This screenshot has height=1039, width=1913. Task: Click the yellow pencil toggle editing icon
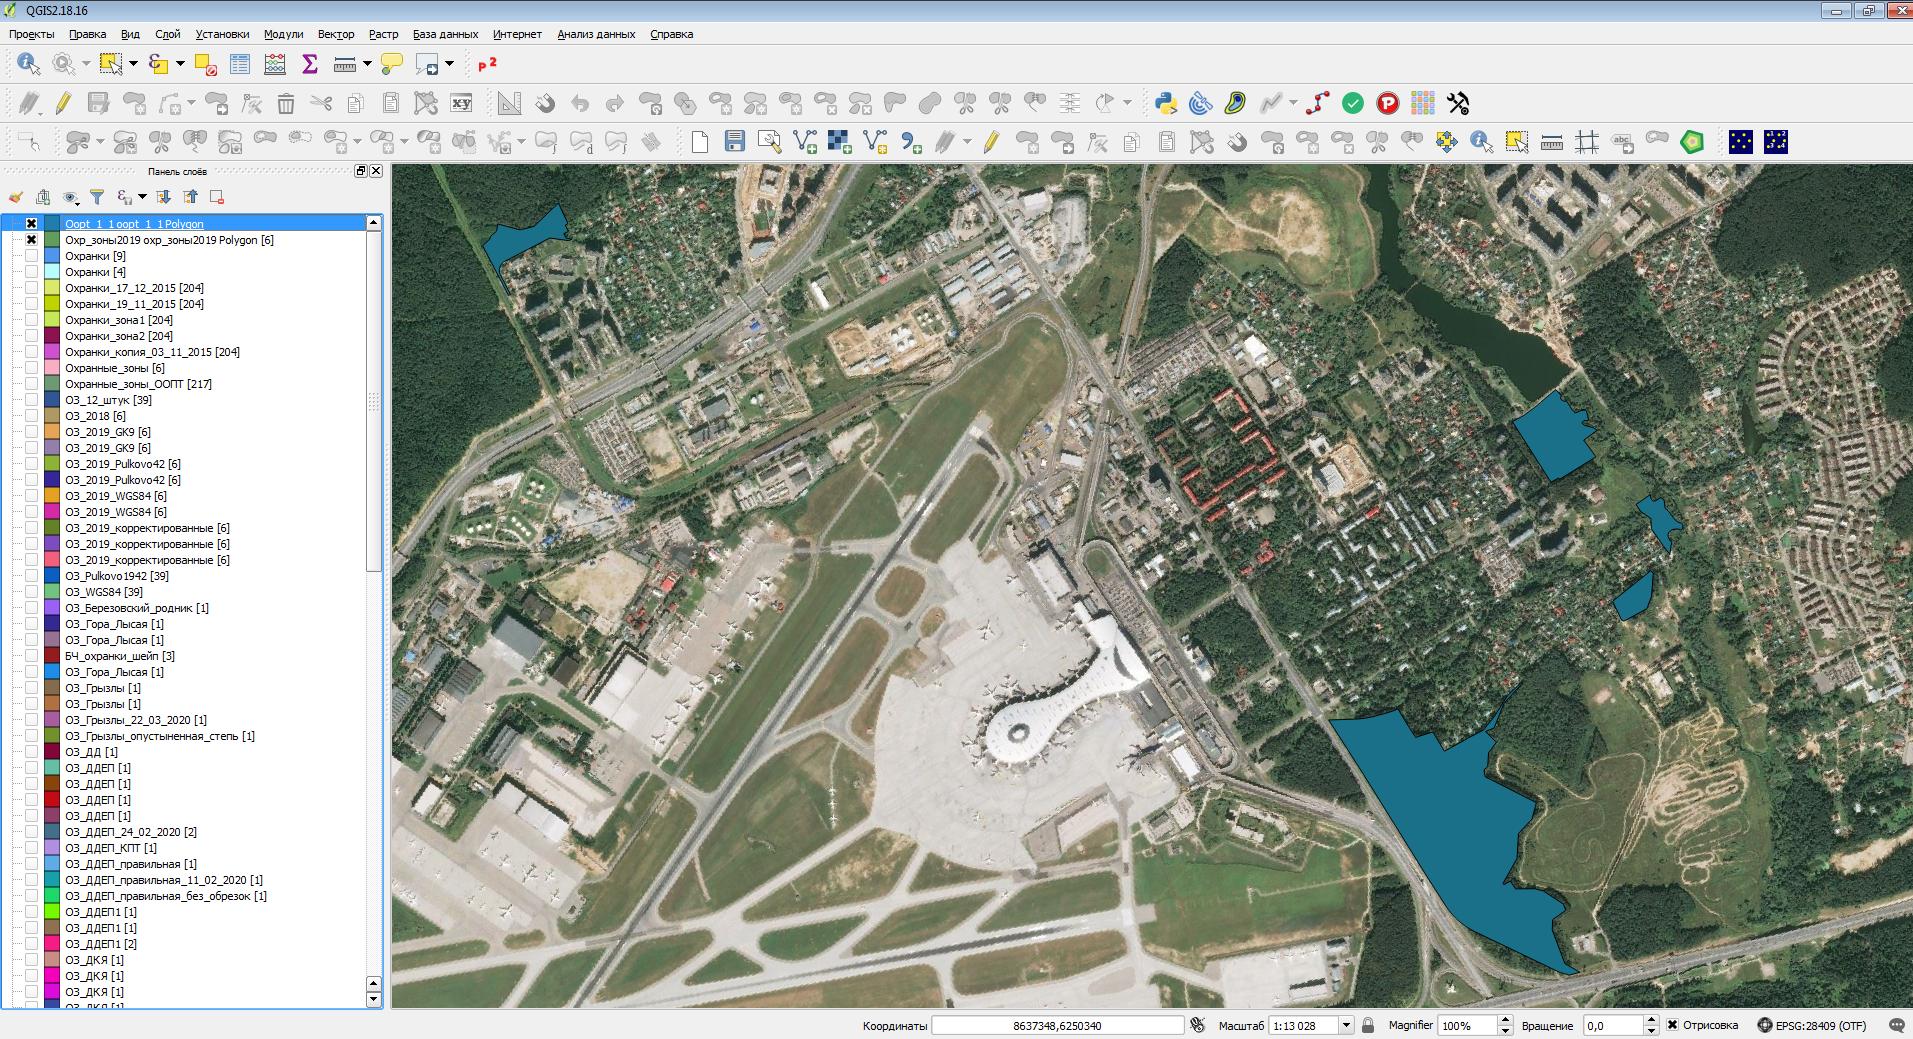click(63, 103)
